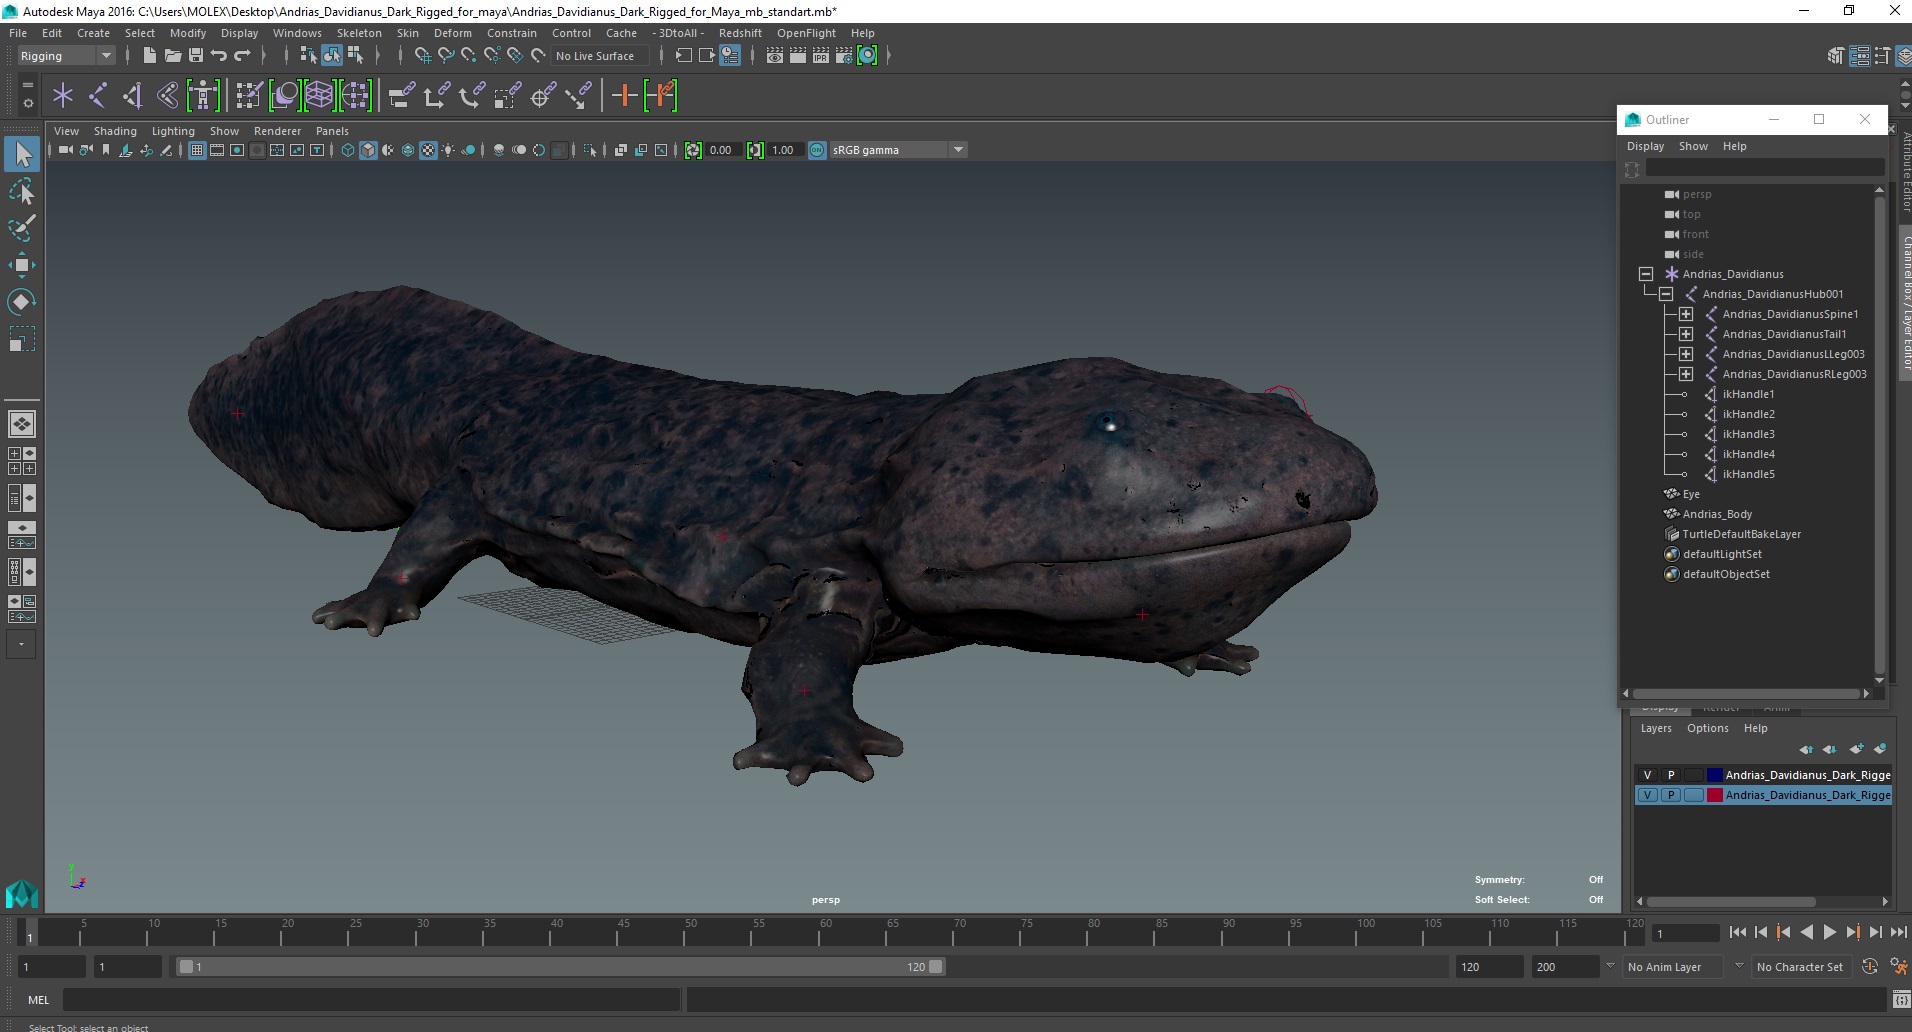Viewport: 1912px width, 1032px height.
Task: Toggle playback P of highlighted second layer
Action: [x=1670, y=795]
